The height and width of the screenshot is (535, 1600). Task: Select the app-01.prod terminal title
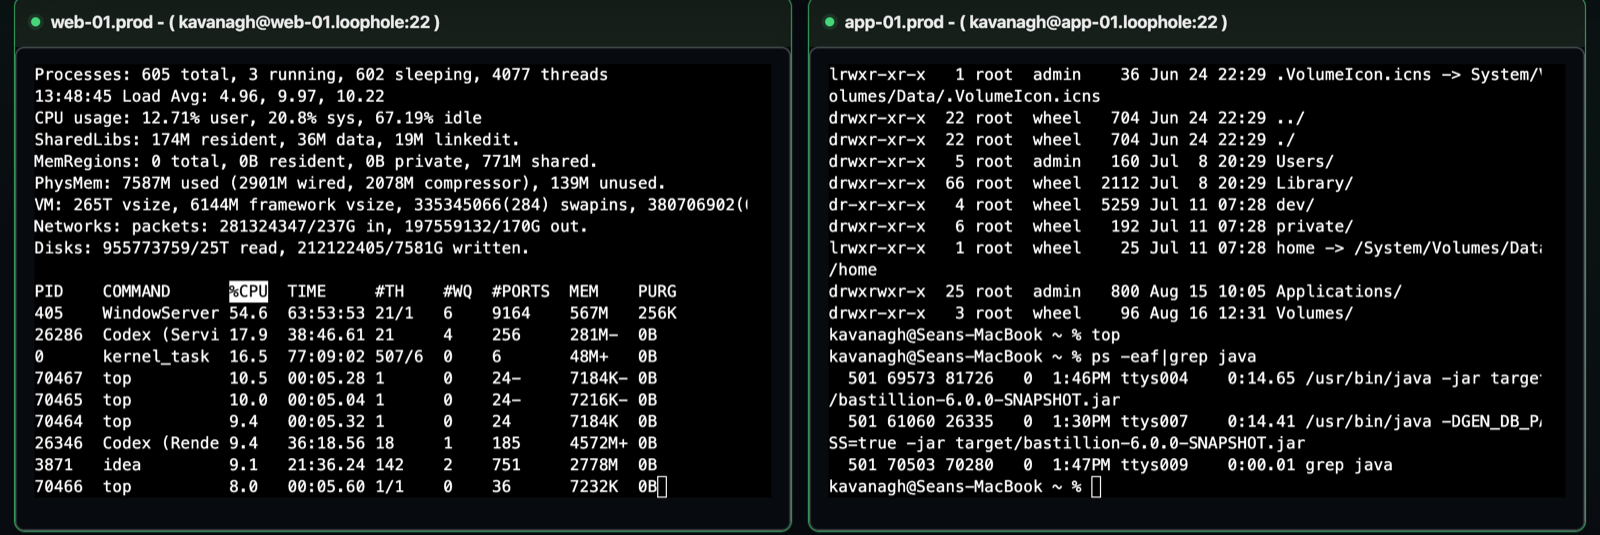point(1036,22)
